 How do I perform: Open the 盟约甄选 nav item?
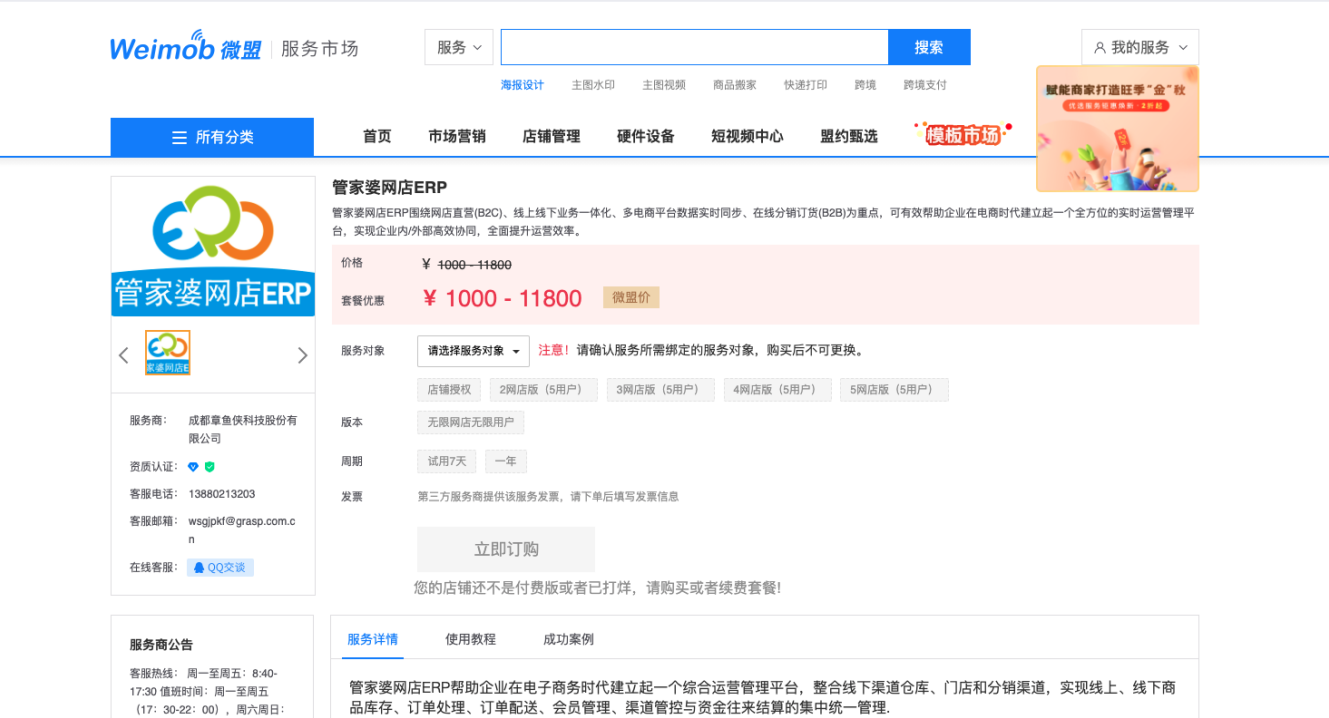(x=849, y=137)
